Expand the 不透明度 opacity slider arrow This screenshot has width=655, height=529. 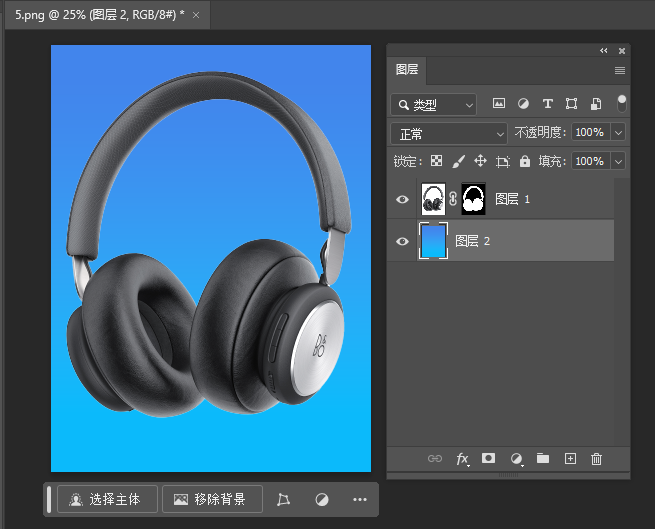(x=618, y=133)
